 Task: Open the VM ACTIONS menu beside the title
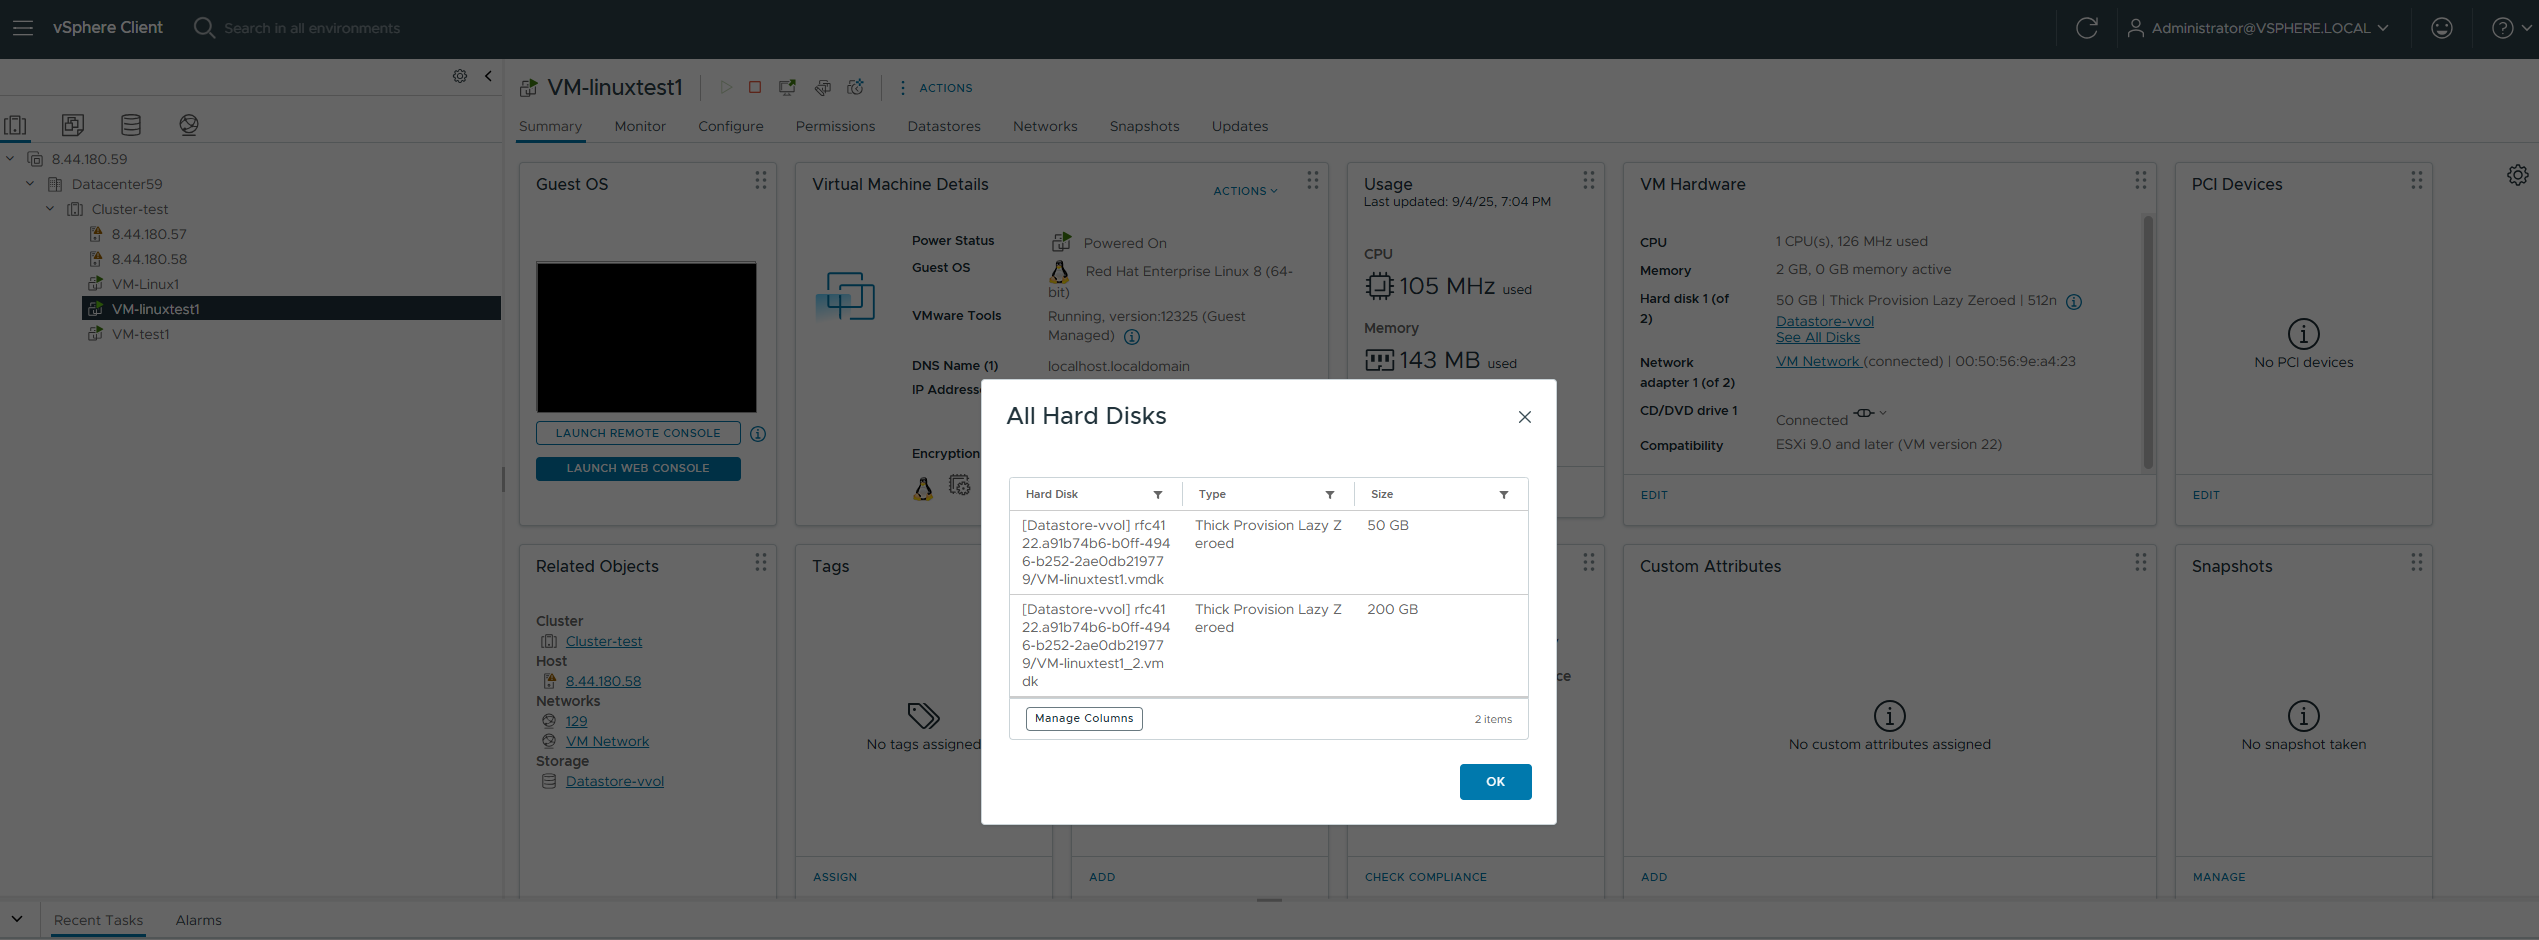click(x=936, y=88)
